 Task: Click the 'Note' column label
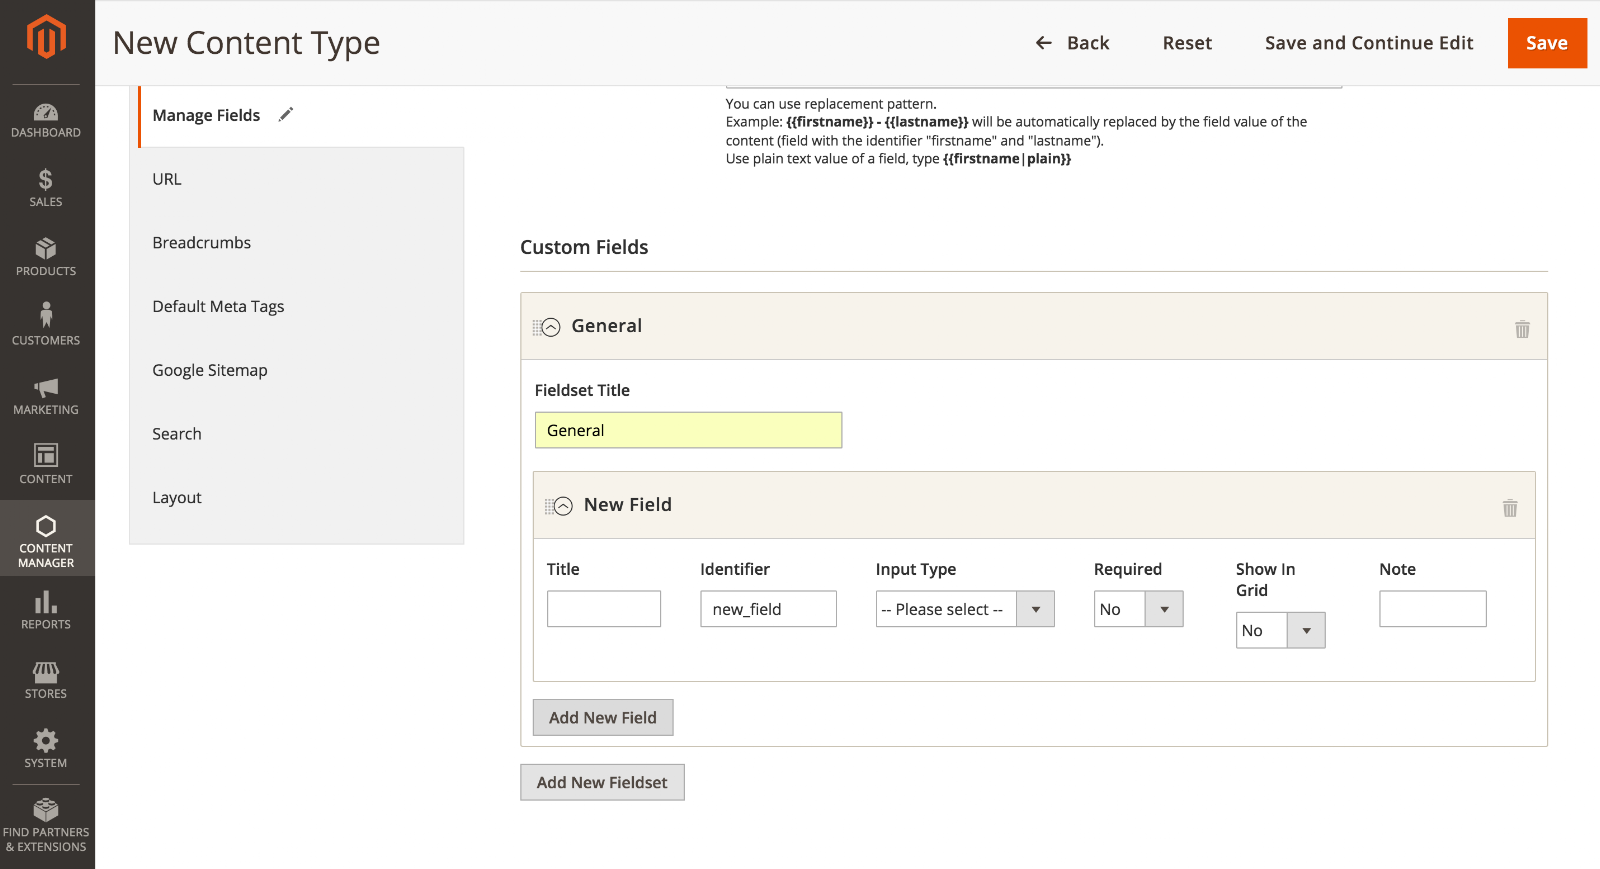(x=1397, y=569)
